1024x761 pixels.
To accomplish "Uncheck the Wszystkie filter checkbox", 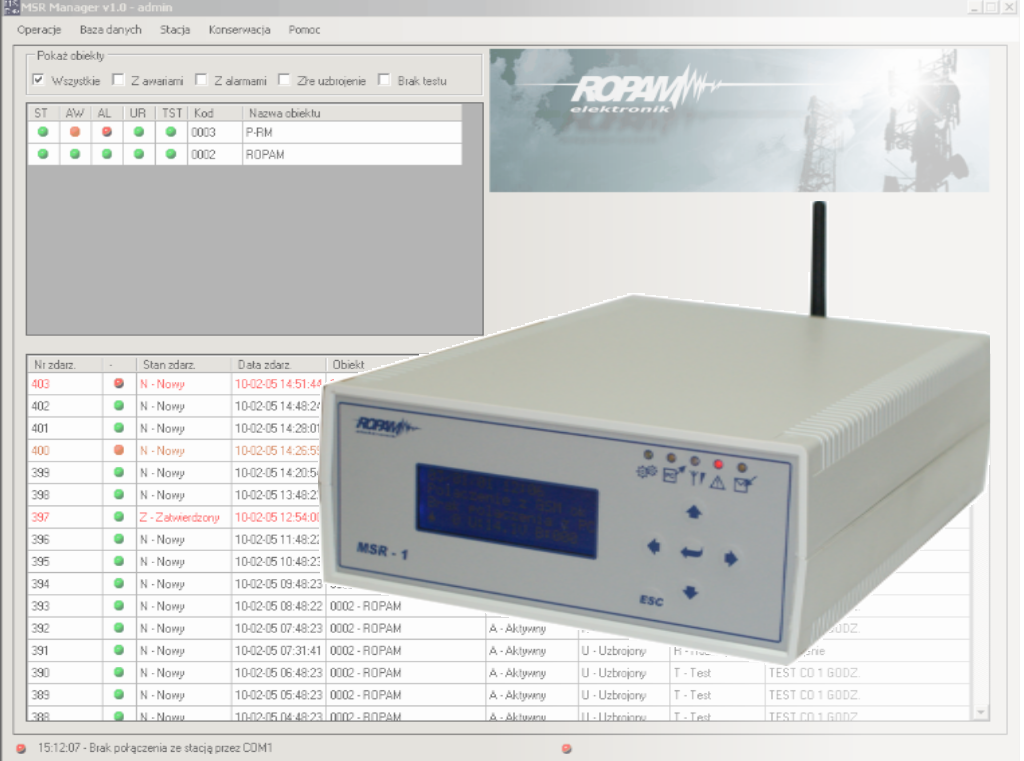I will [x=39, y=80].
